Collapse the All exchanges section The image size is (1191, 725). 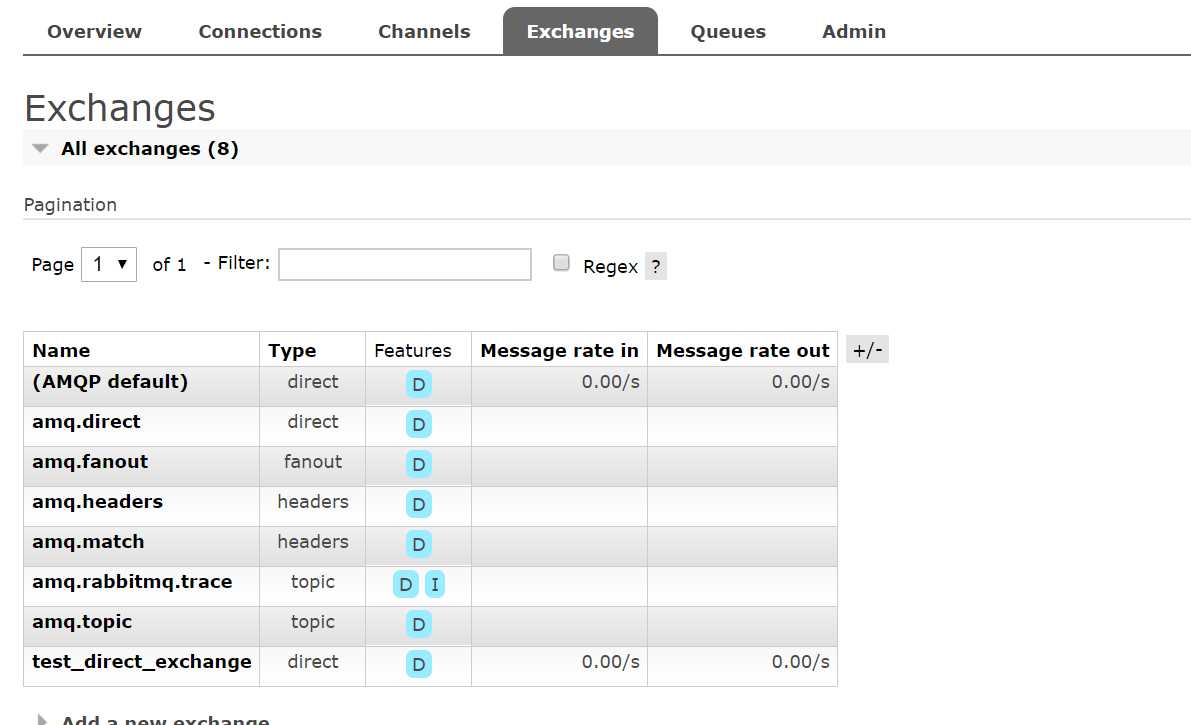pyautogui.click(x=150, y=148)
